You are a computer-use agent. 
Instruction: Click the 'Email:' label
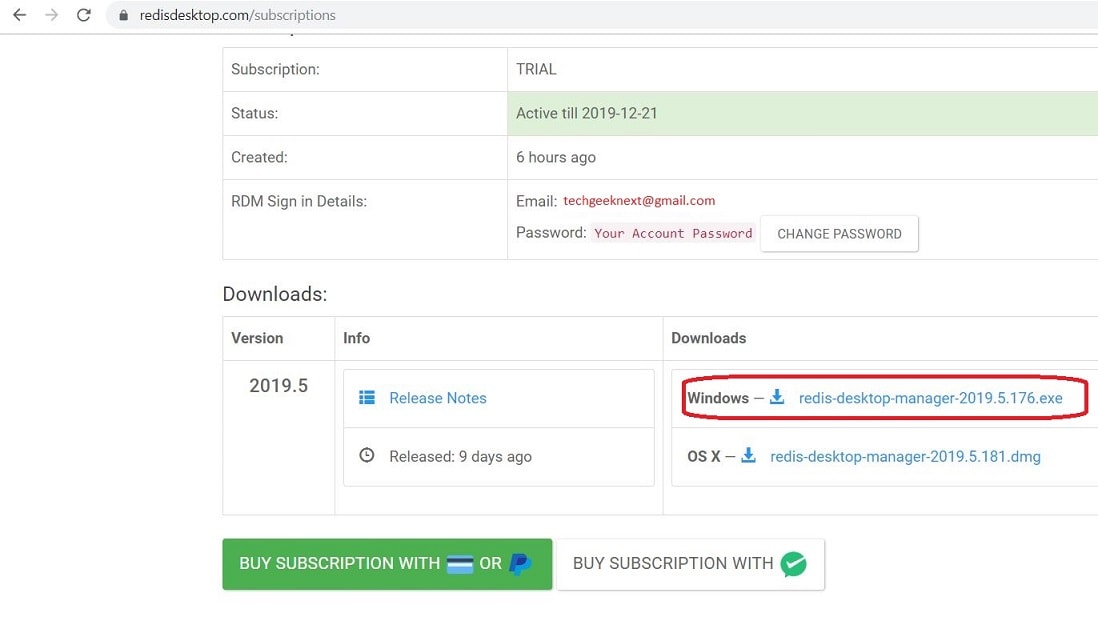(x=536, y=202)
